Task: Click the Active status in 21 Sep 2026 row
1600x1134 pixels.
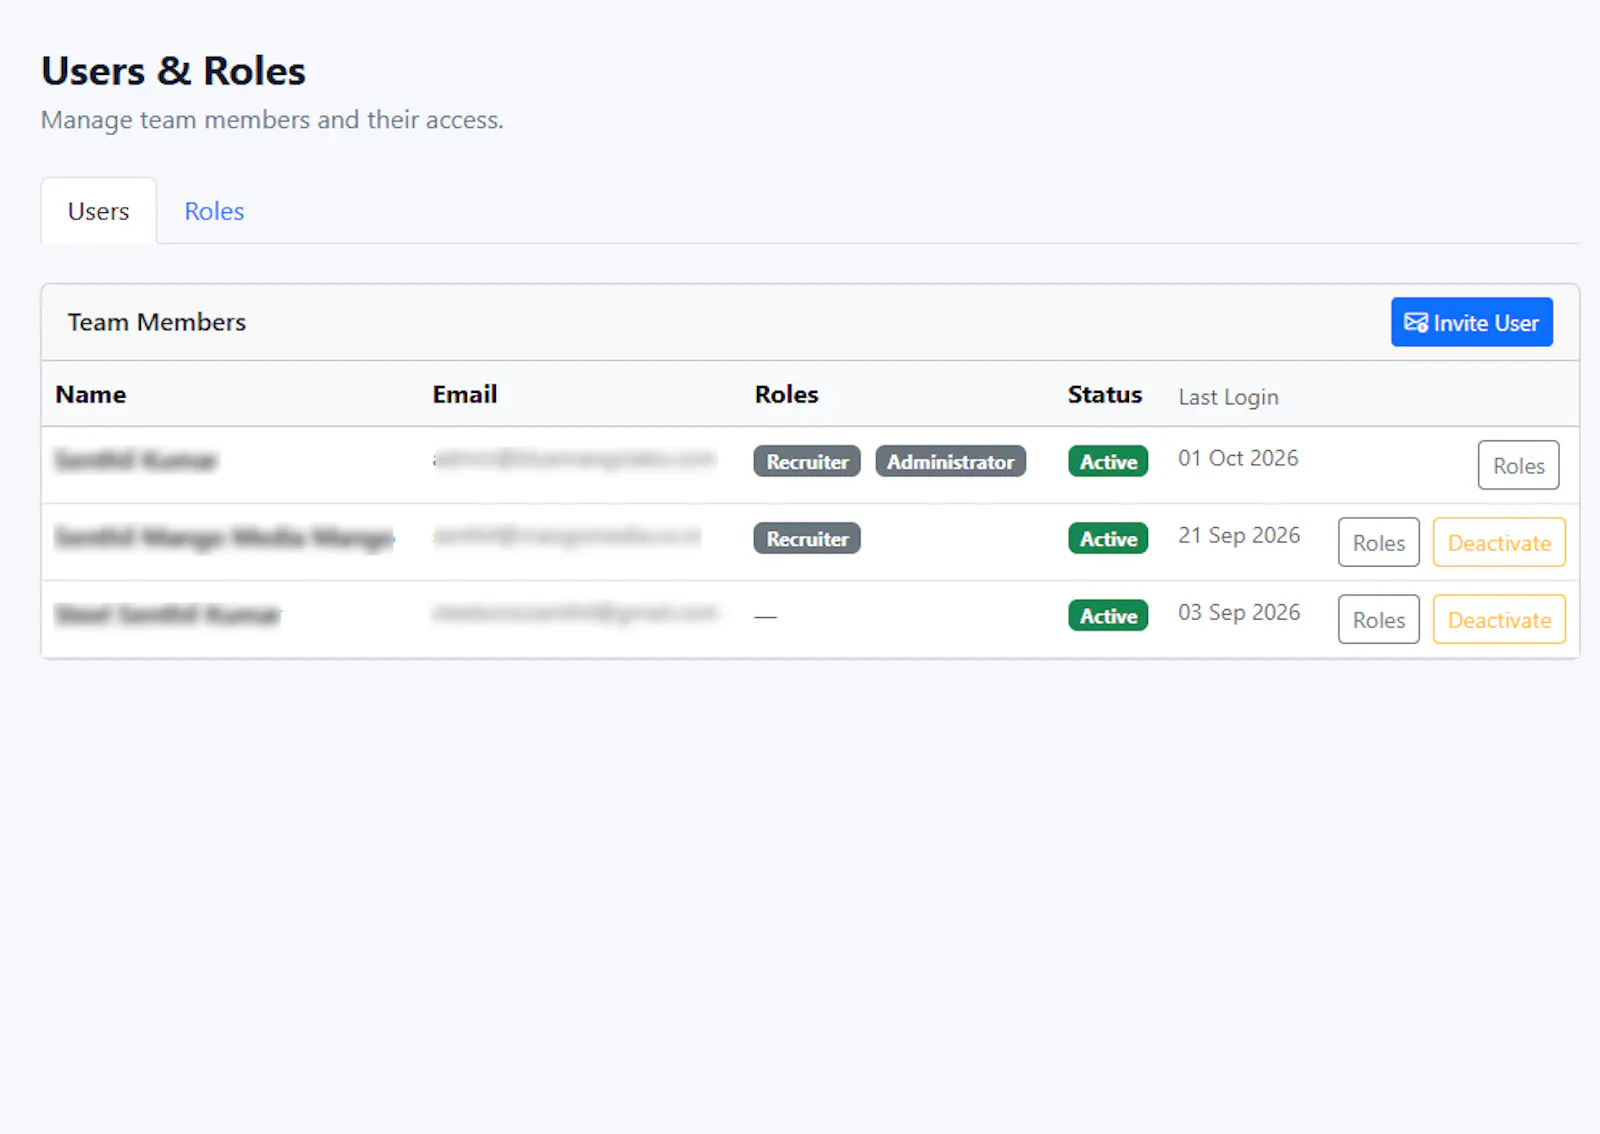Action: [1108, 538]
